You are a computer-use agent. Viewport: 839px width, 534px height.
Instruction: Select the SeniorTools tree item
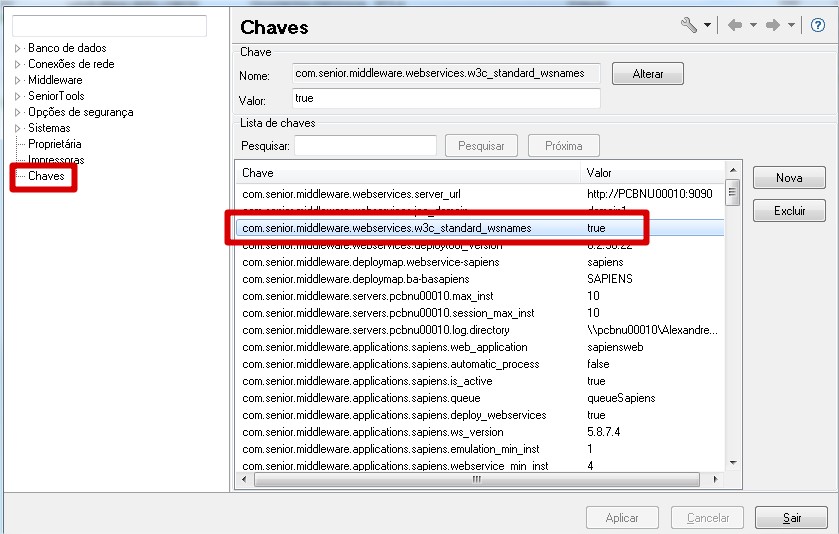click(56, 96)
